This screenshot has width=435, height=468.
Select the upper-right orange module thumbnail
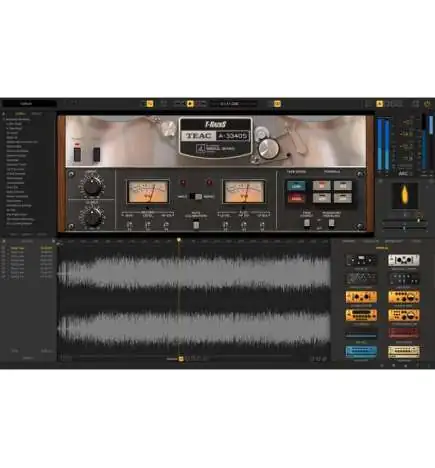point(404,297)
